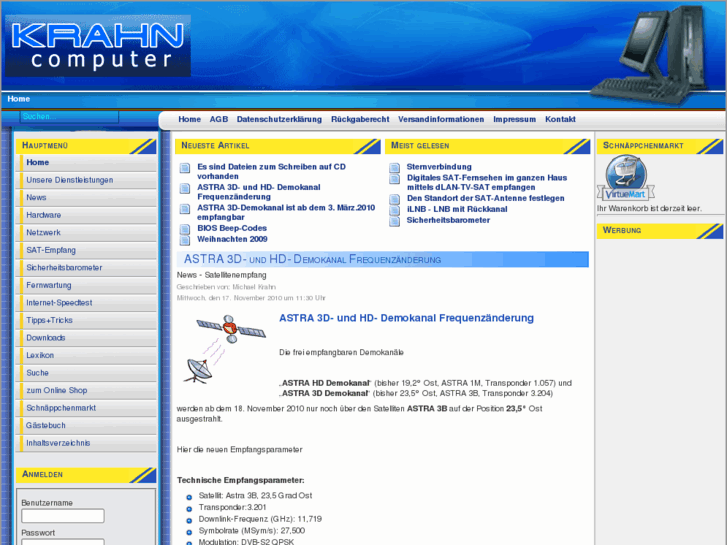Open Tipps+Tricks in sidebar menu
The height and width of the screenshot is (545, 727).
pyautogui.click(x=87, y=321)
